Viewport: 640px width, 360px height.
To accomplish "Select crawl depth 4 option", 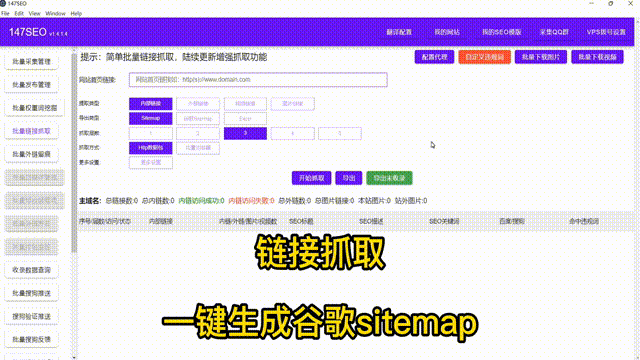I will pos(293,133).
